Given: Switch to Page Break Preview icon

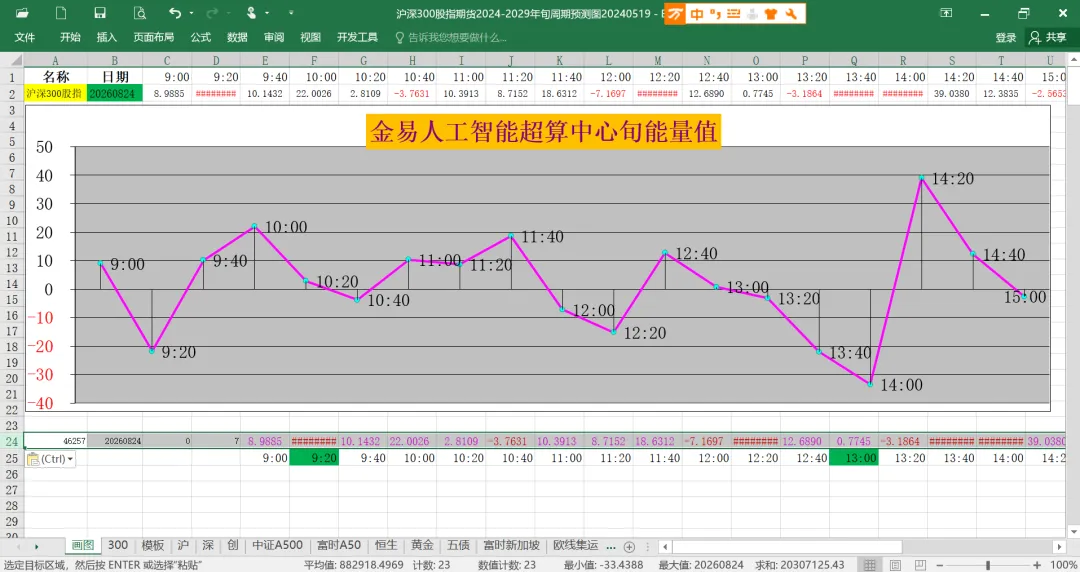Looking at the screenshot, I should point(920,565).
